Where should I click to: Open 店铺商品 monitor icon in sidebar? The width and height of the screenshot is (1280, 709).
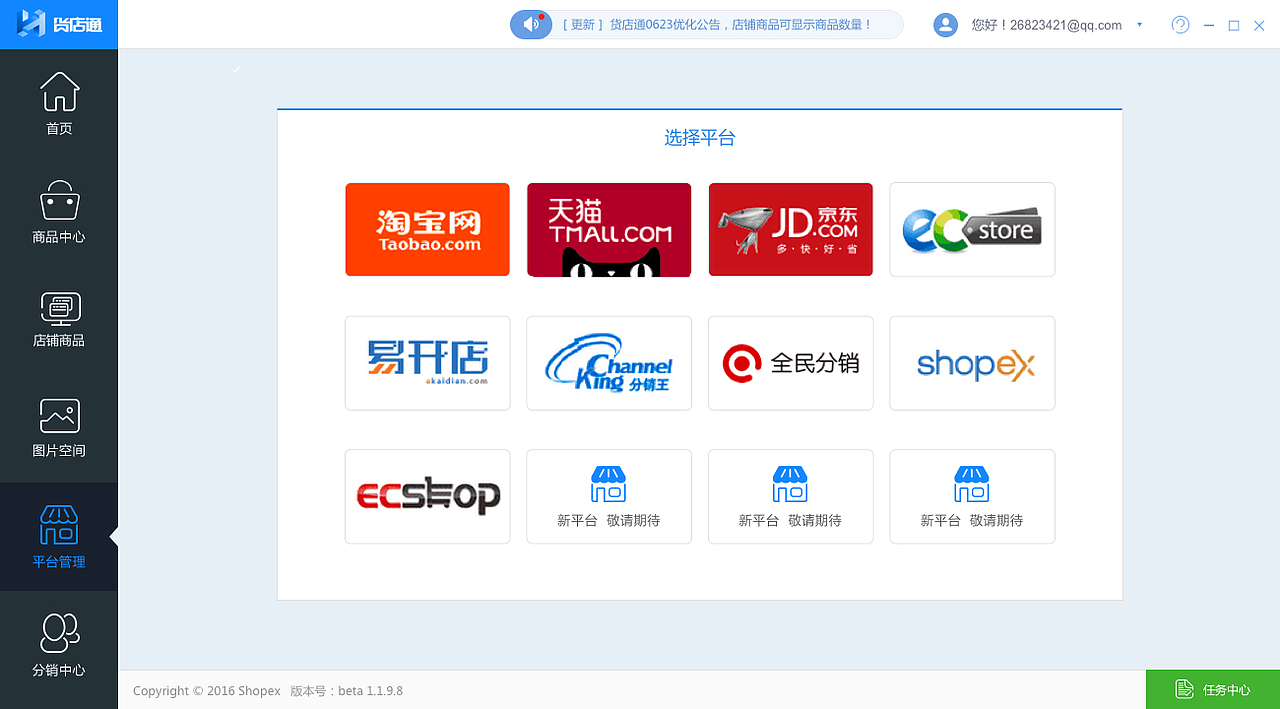tap(59, 308)
